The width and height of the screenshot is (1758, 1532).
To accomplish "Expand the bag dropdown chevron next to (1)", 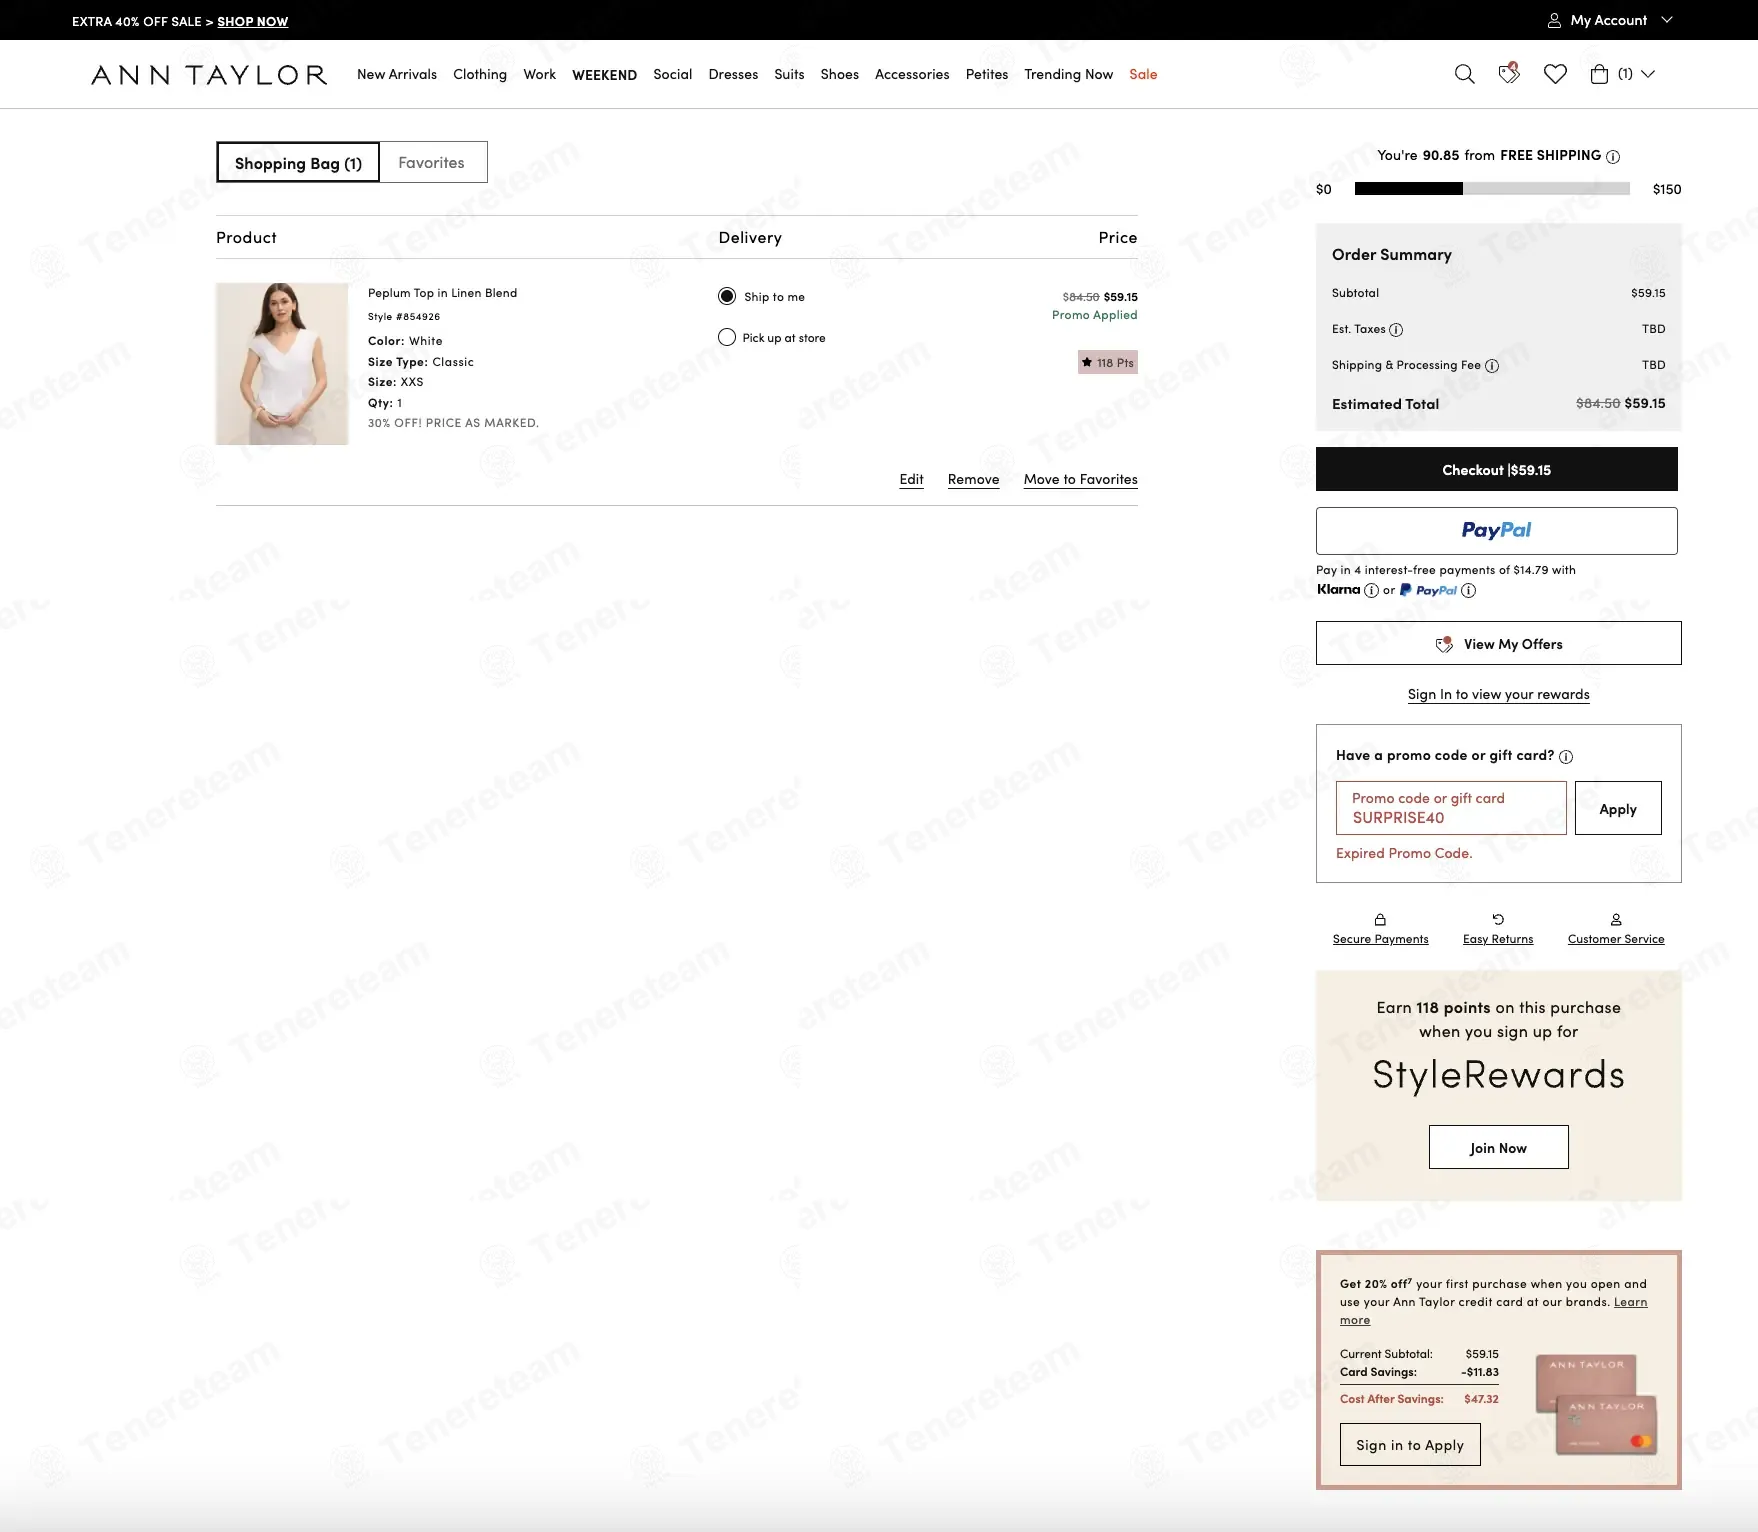I will 1648,74.
